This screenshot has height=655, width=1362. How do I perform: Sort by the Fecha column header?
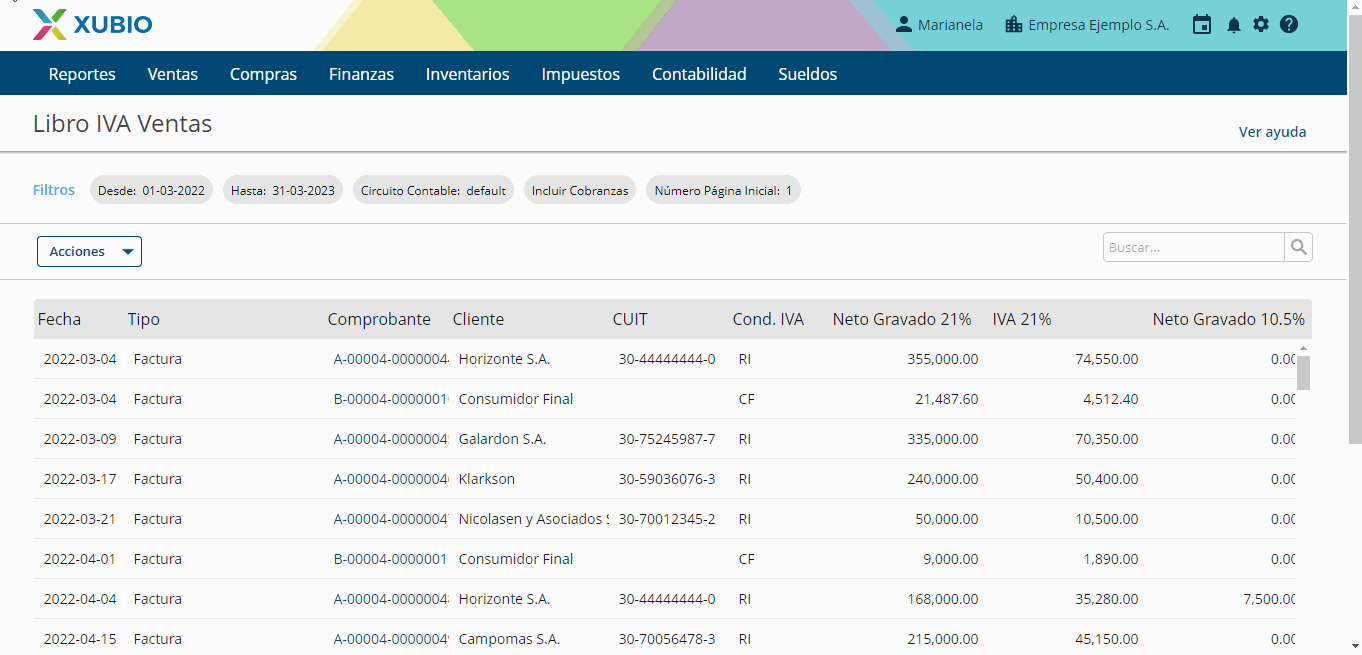pyautogui.click(x=59, y=319)
